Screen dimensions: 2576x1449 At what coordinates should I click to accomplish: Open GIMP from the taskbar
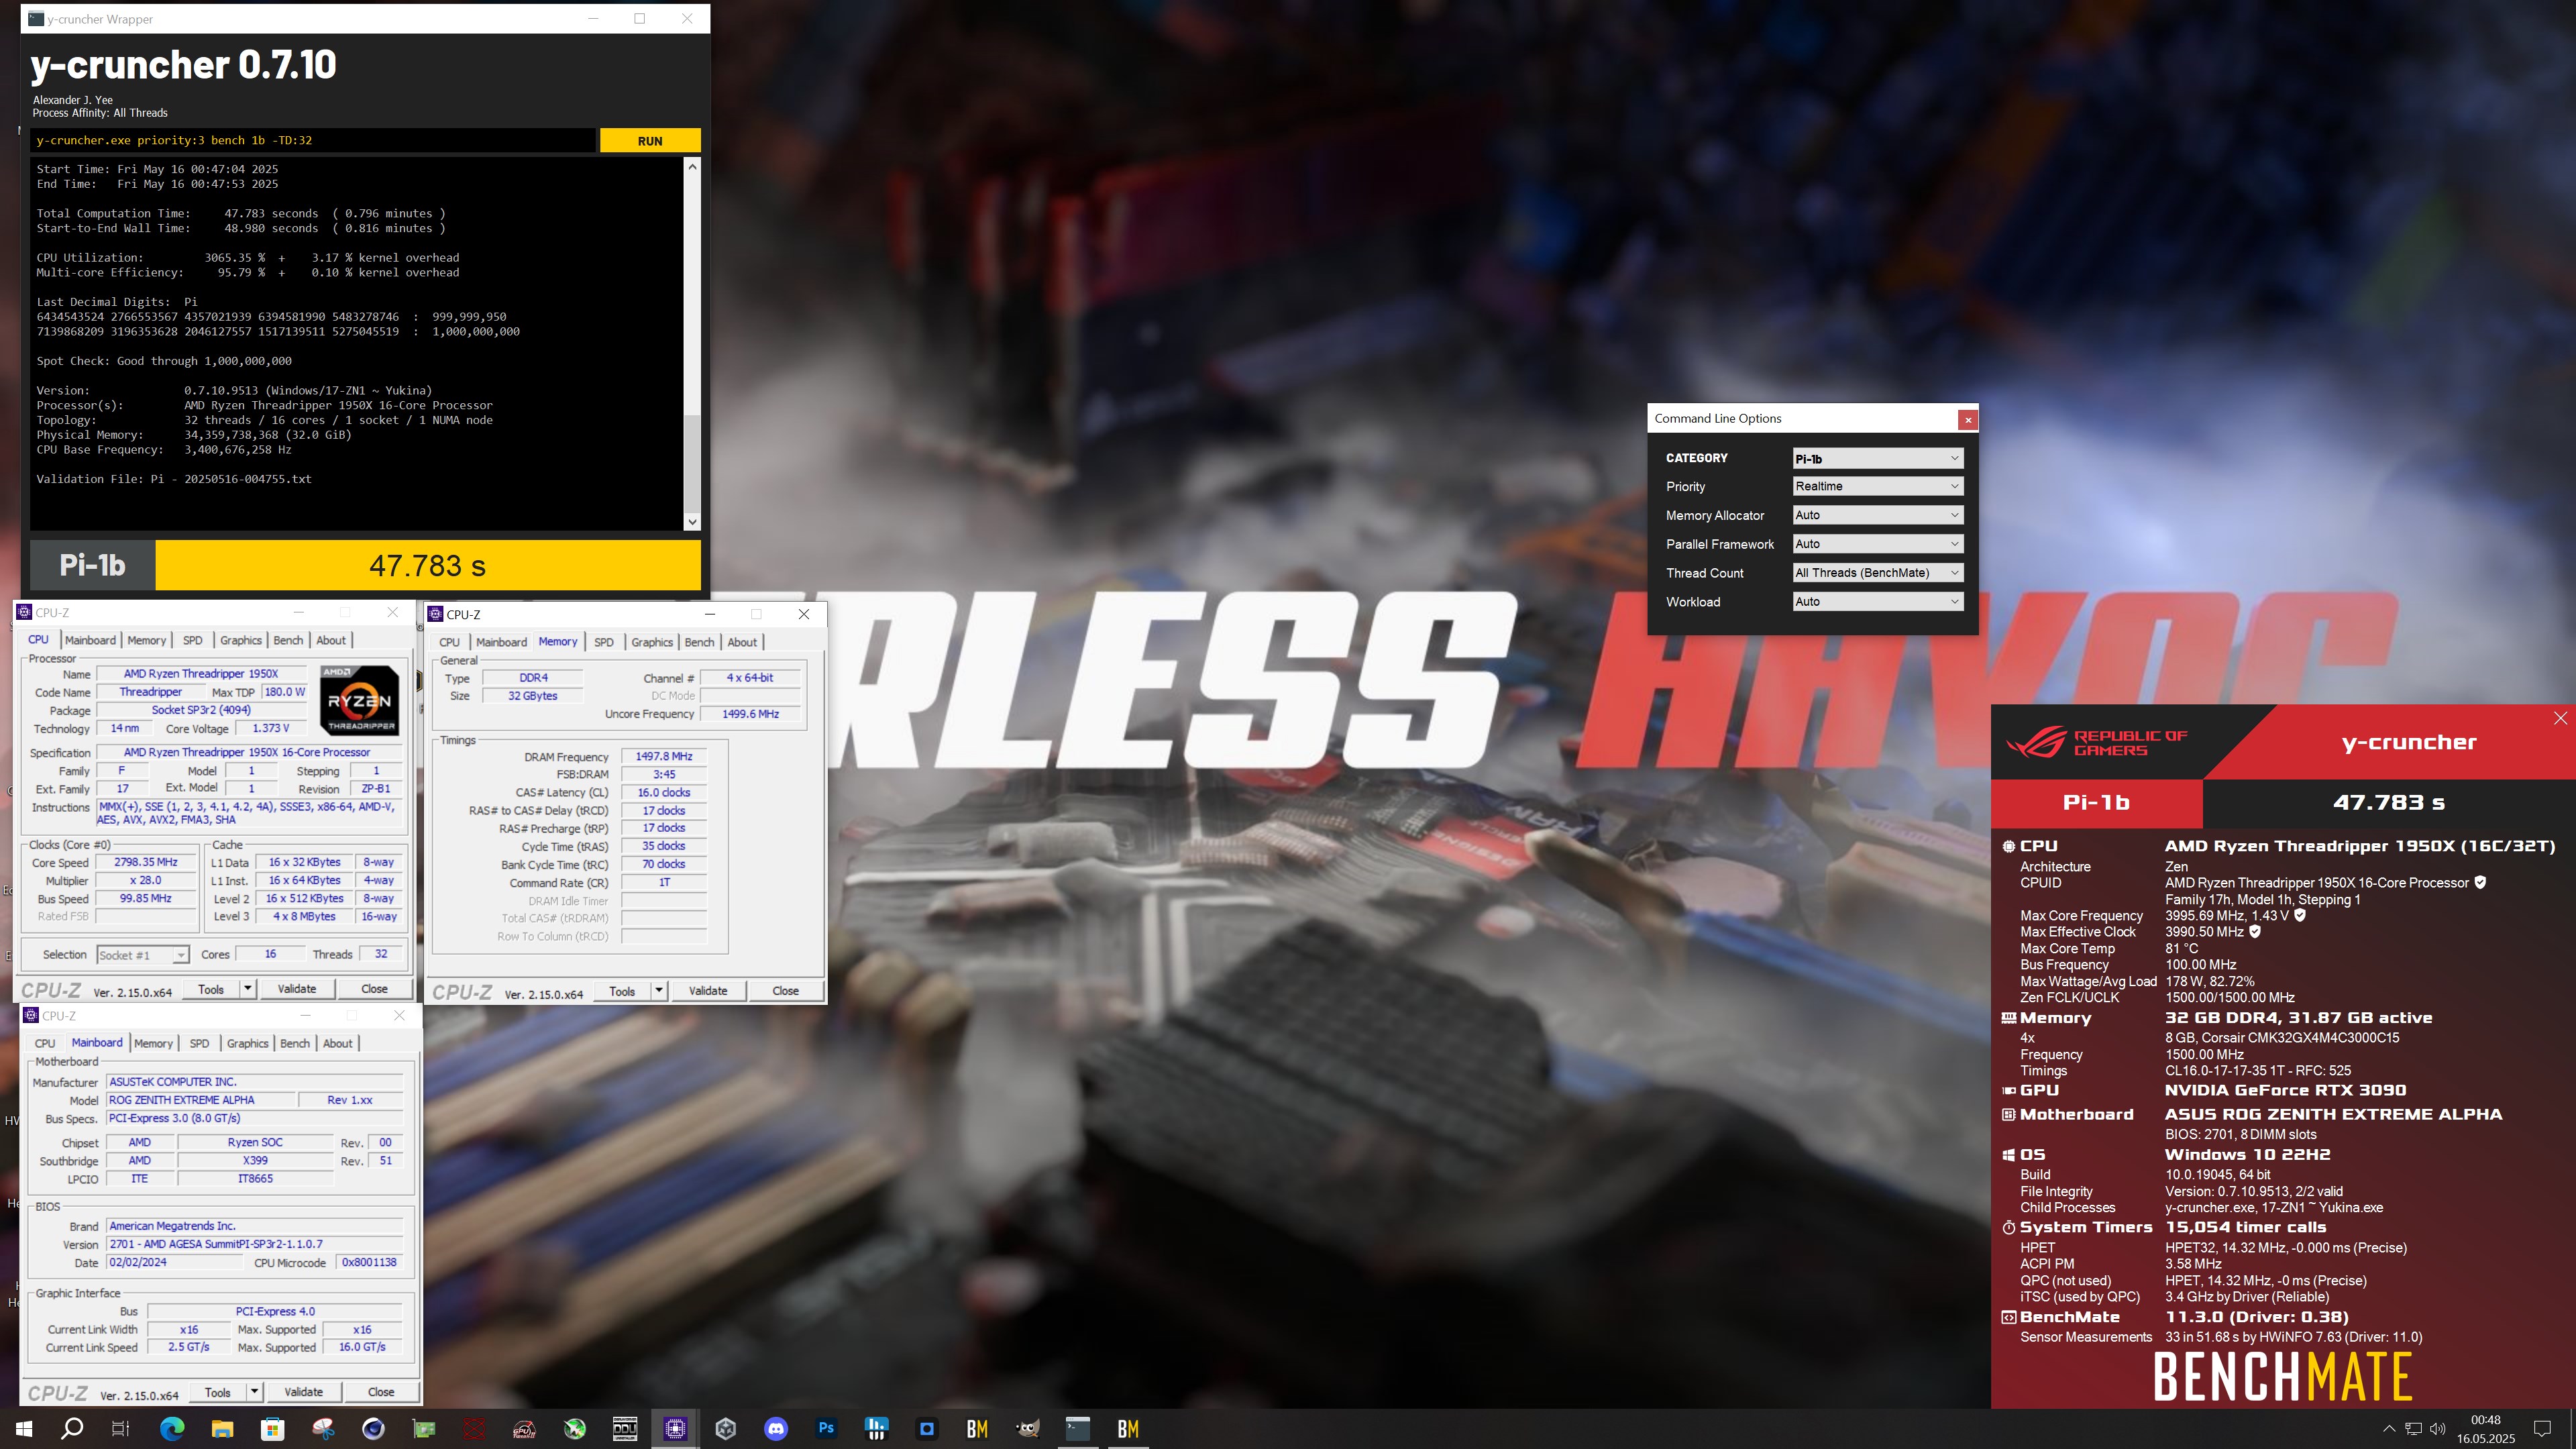coord(1028,1429)
